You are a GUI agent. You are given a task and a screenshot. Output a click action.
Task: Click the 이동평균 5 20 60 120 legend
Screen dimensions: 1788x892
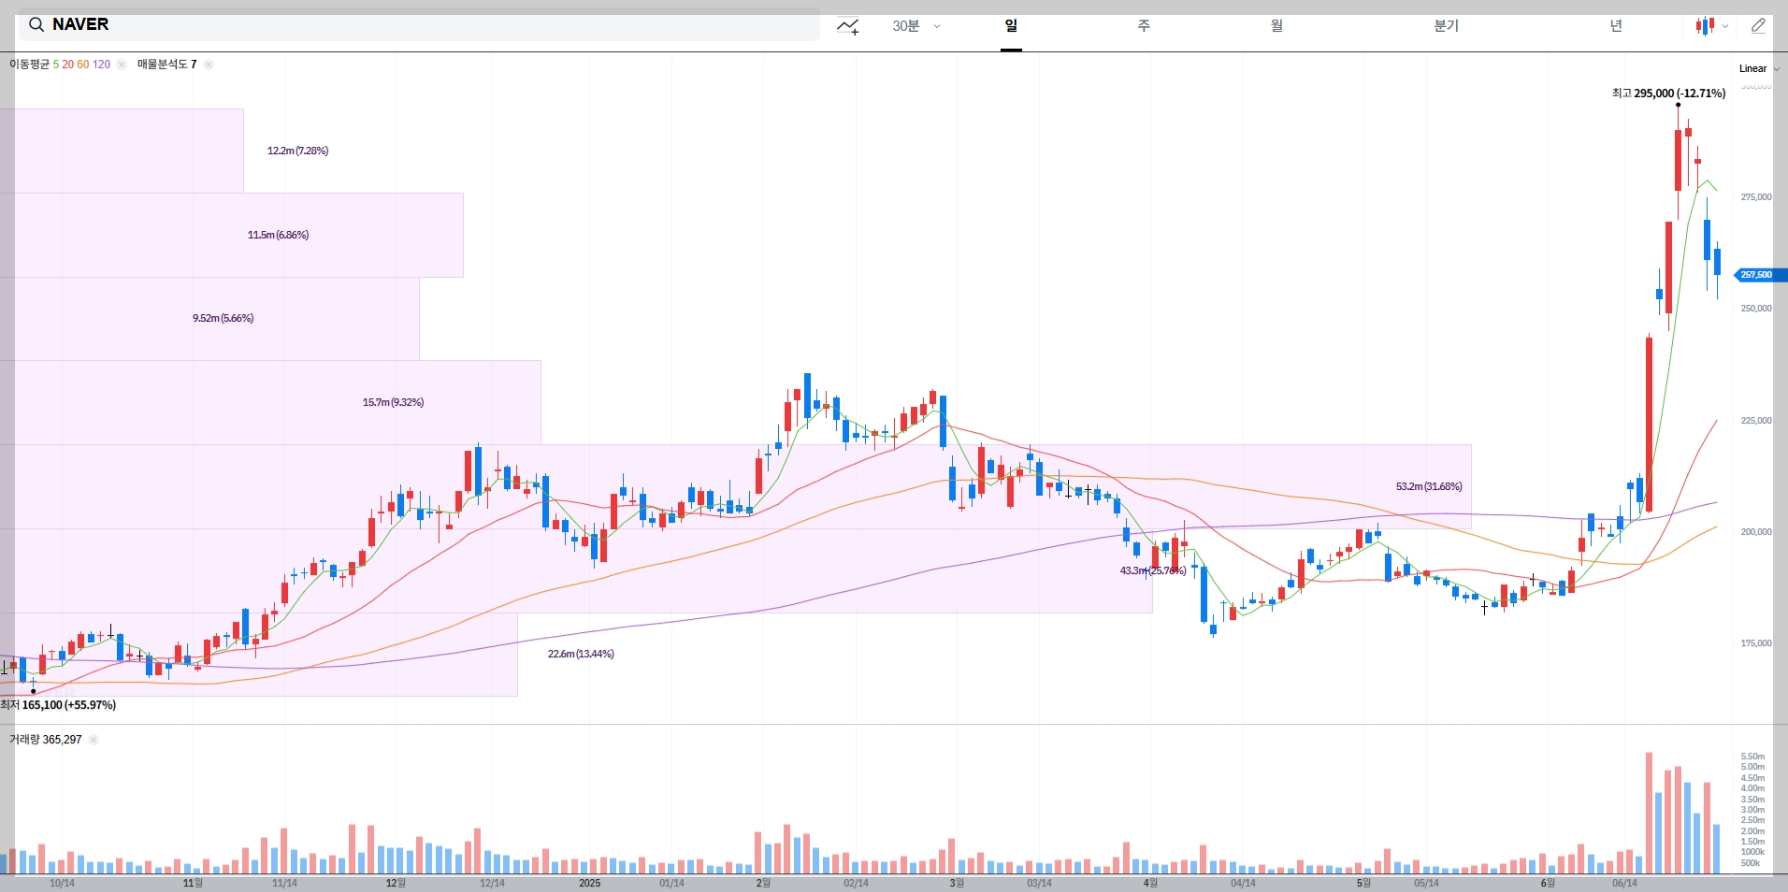coord(60,64)
